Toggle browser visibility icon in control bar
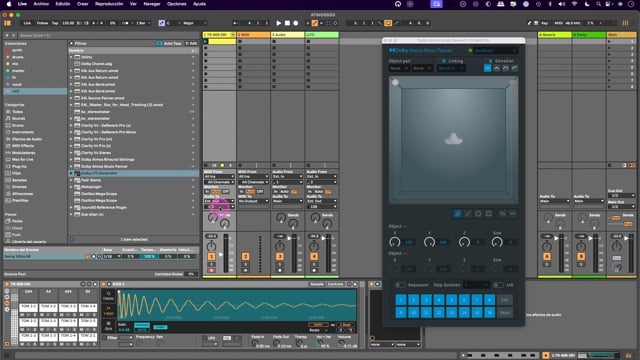The width and height of the screenshot is (640, 360). (7, 23)
